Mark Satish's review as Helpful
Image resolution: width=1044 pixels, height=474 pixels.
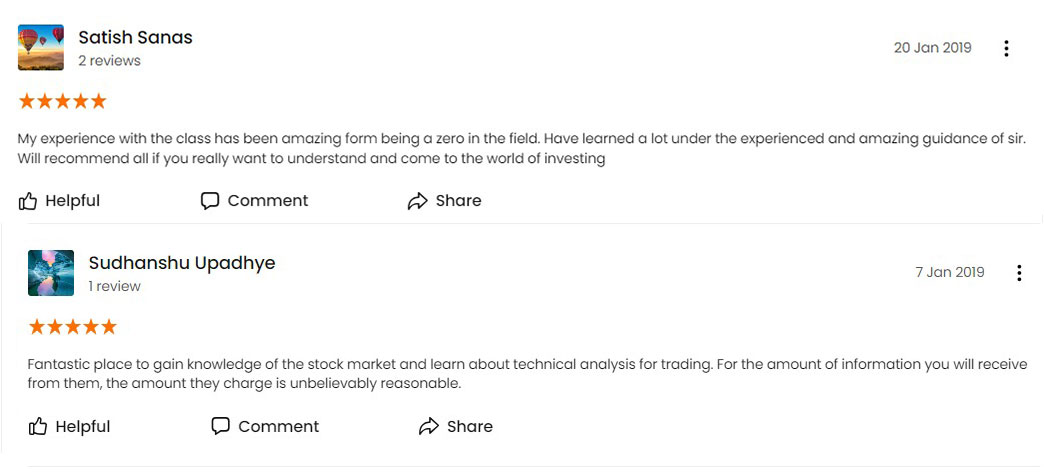(73, 200)
